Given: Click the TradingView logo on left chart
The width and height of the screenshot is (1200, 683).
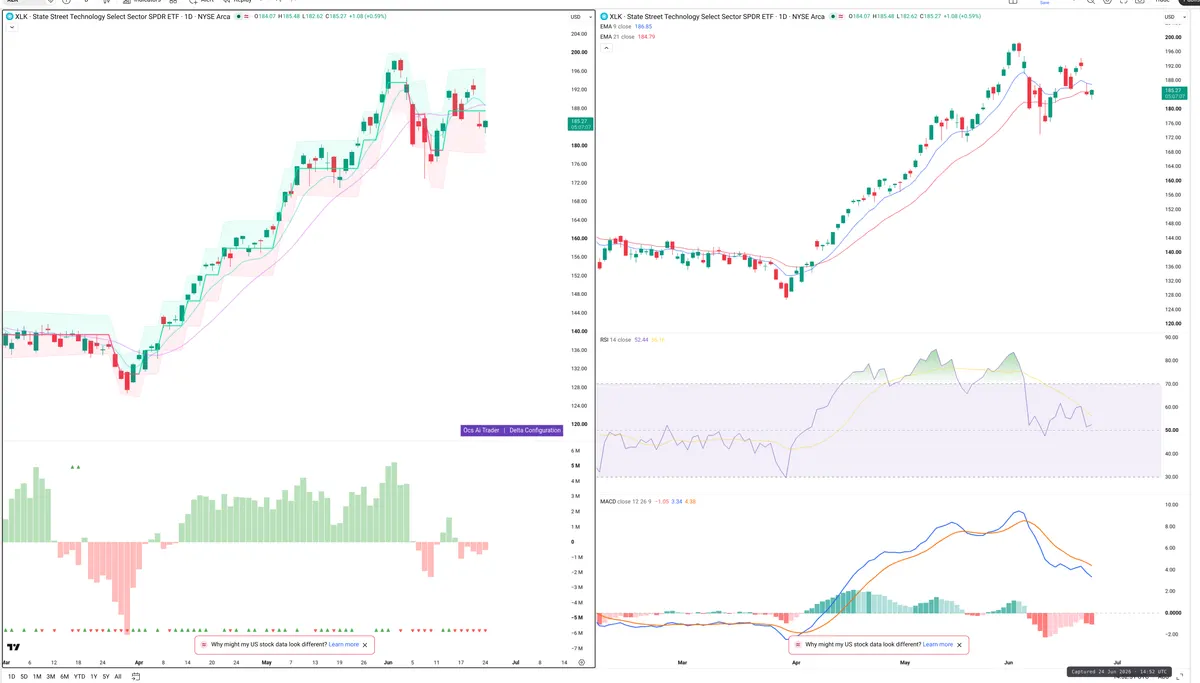Looking at the screenshot, I should 13,647.
